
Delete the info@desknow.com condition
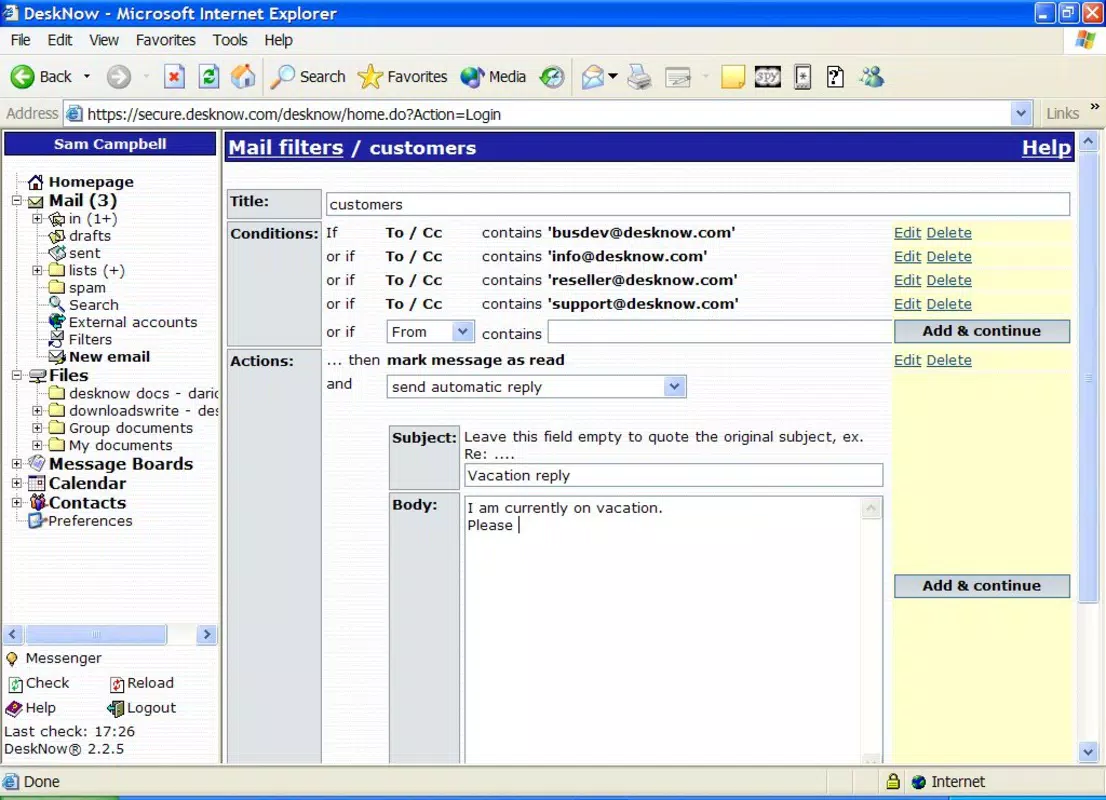(949, 257)
